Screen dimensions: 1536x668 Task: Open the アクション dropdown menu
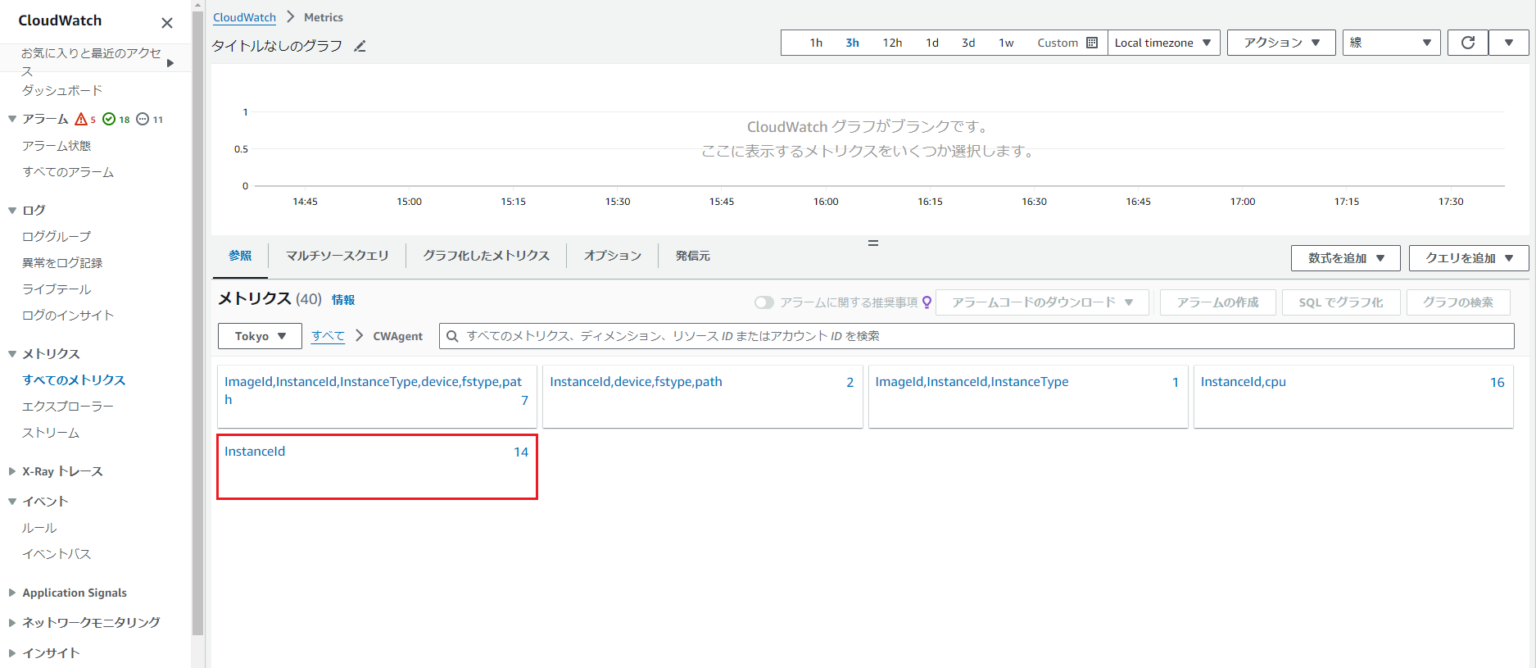pos(1281,42)
